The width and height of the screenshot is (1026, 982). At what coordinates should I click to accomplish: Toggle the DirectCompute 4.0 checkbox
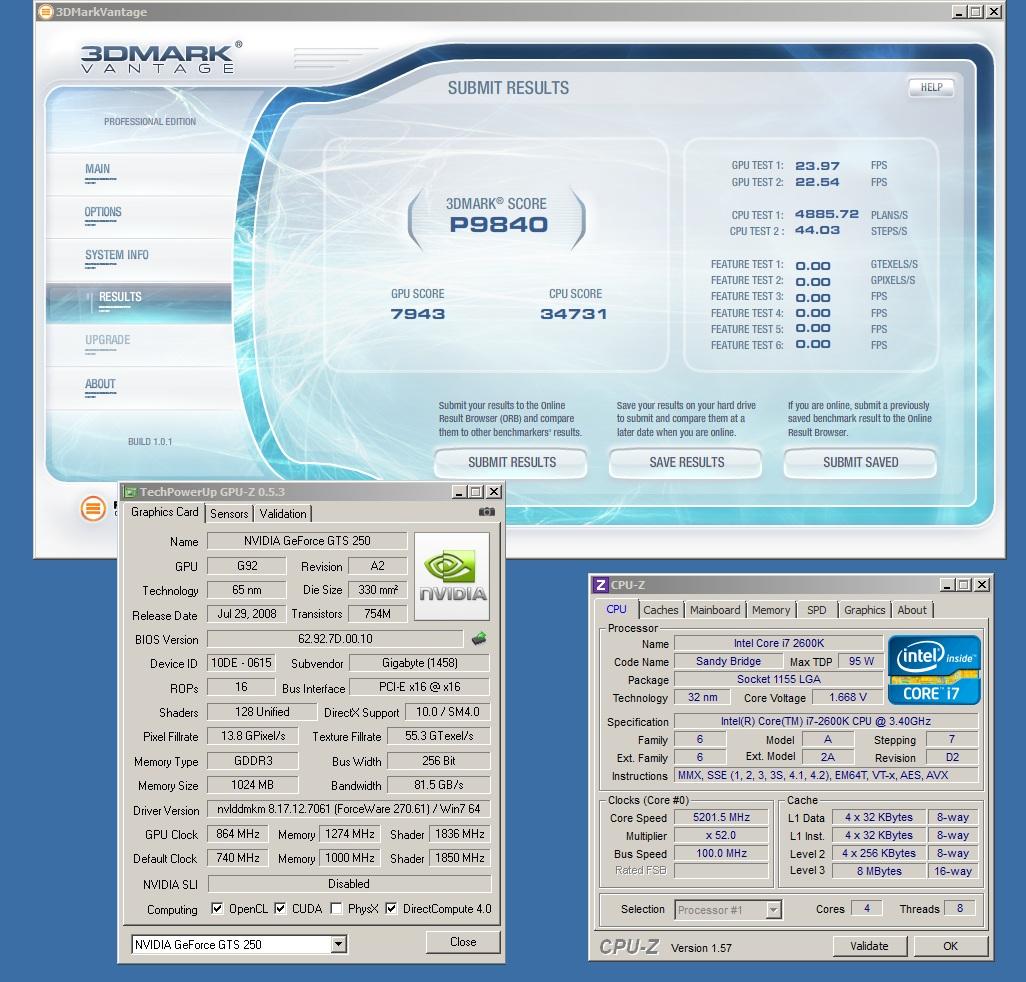(391, 908)
